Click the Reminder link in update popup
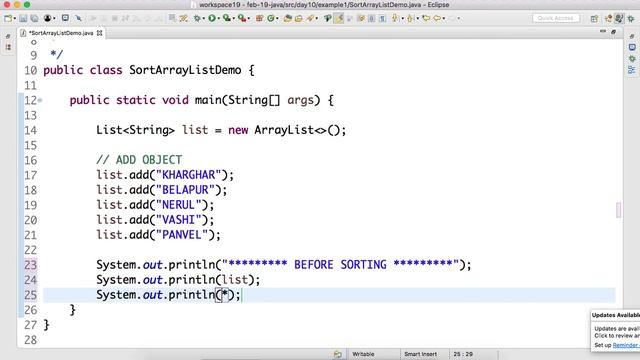Screen dimensions: 640x360 [x=626, y=345]
